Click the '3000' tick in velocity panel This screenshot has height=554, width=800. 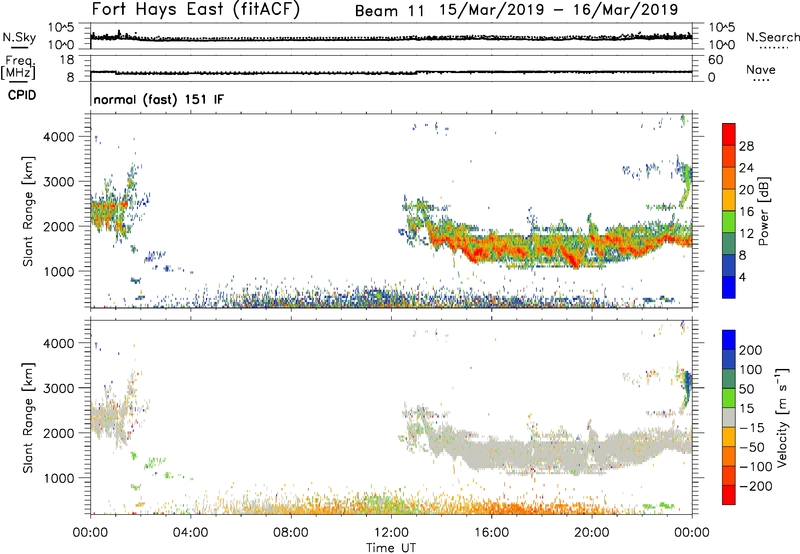59,388
